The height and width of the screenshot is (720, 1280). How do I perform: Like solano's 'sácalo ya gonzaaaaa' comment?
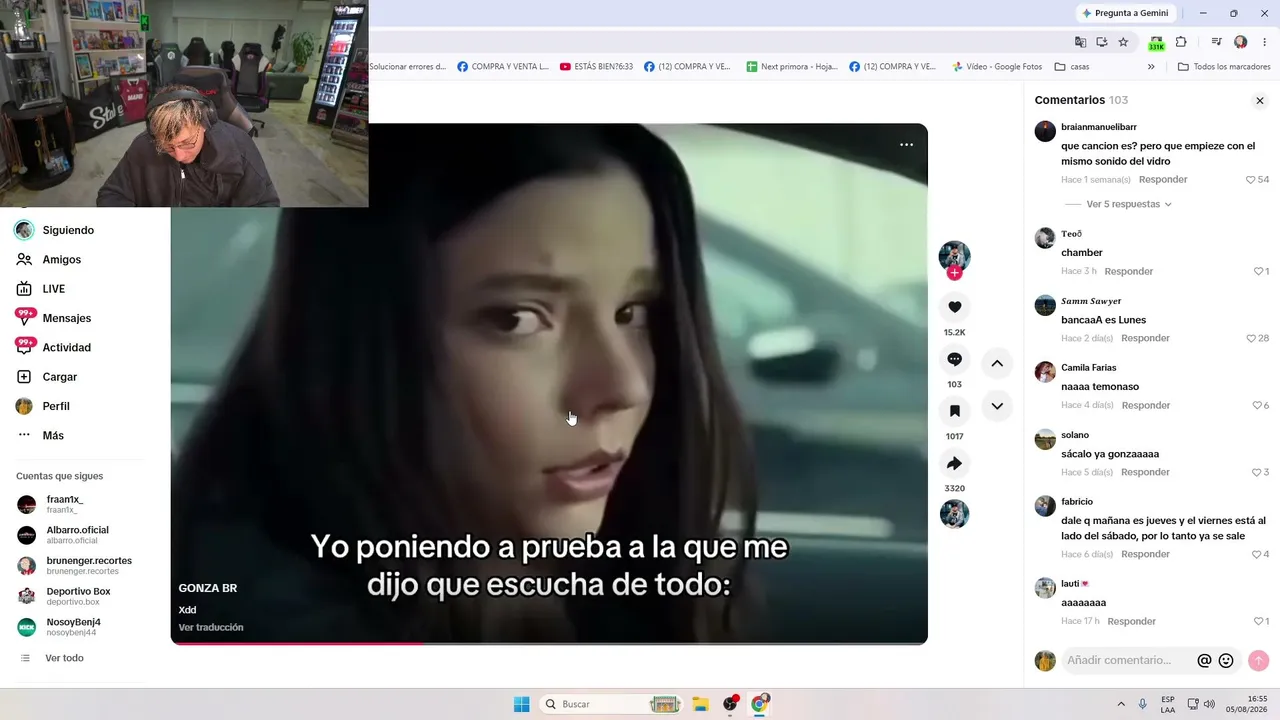[1258, 472]
